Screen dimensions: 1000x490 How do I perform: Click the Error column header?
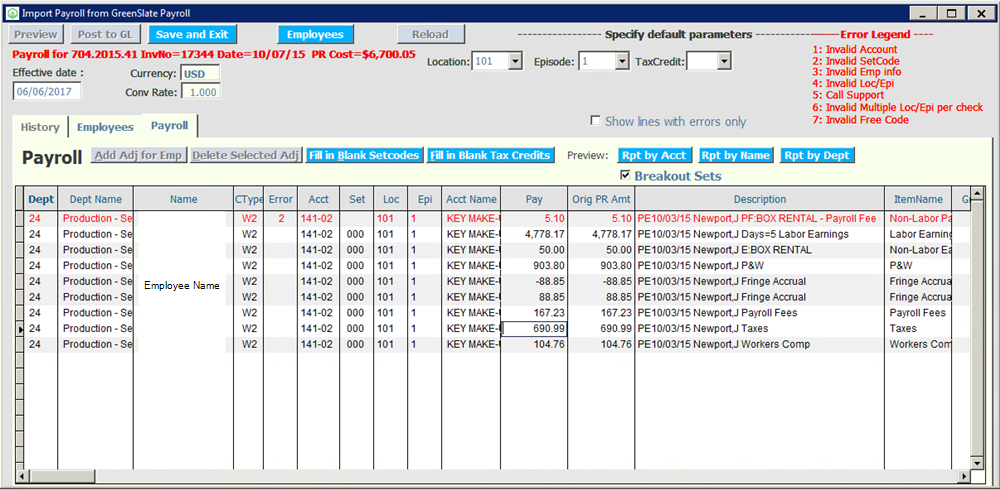(x=281, y=199)
